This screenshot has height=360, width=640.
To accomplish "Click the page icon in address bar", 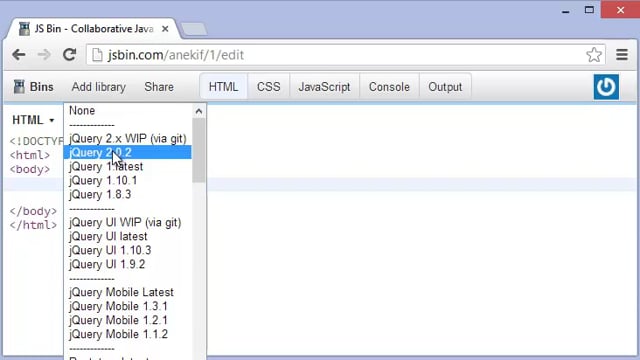I will [97, 55].
